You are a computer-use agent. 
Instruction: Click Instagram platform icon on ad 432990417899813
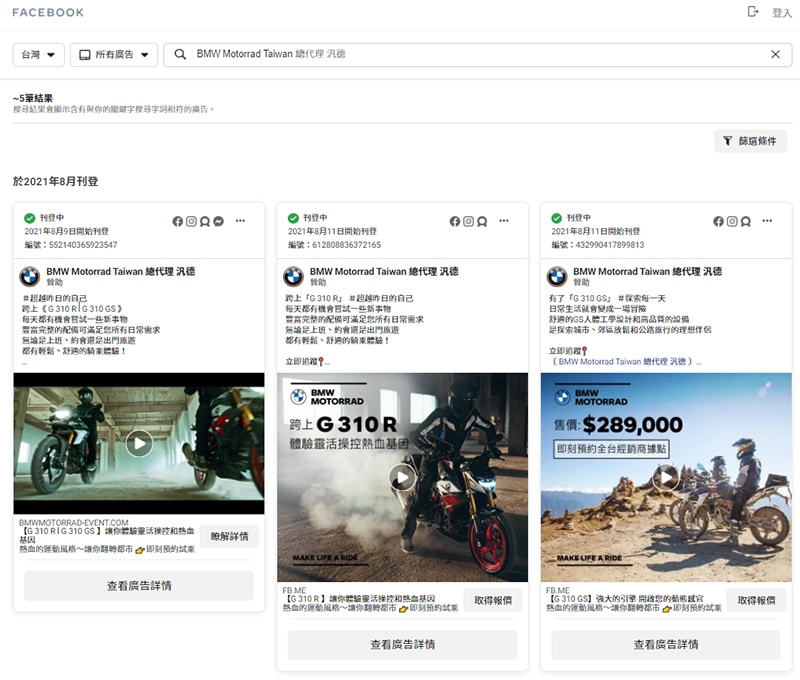[x=732, y=221]
